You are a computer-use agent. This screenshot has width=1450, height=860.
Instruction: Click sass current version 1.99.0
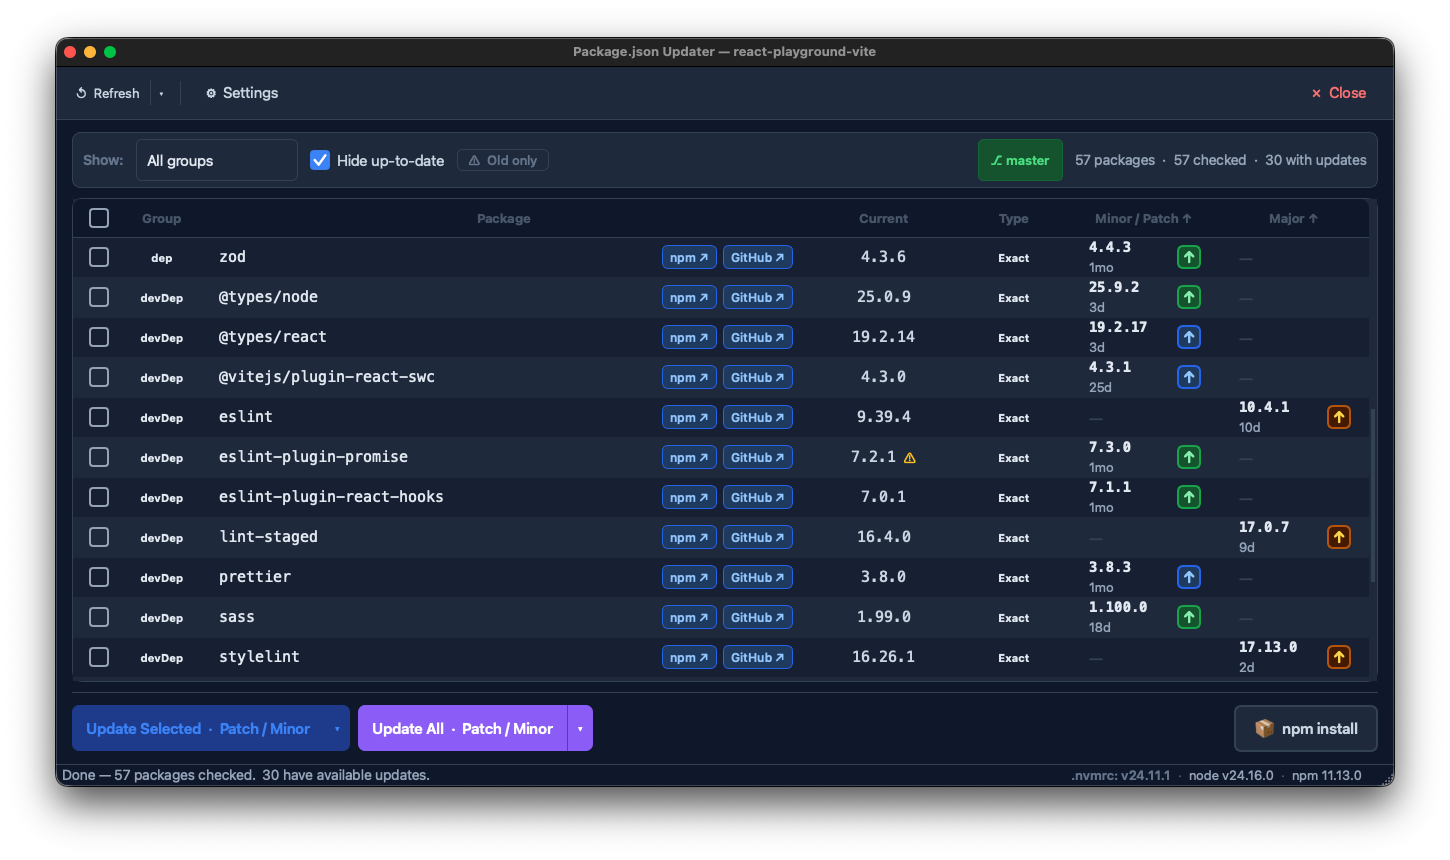coord(884,617)
